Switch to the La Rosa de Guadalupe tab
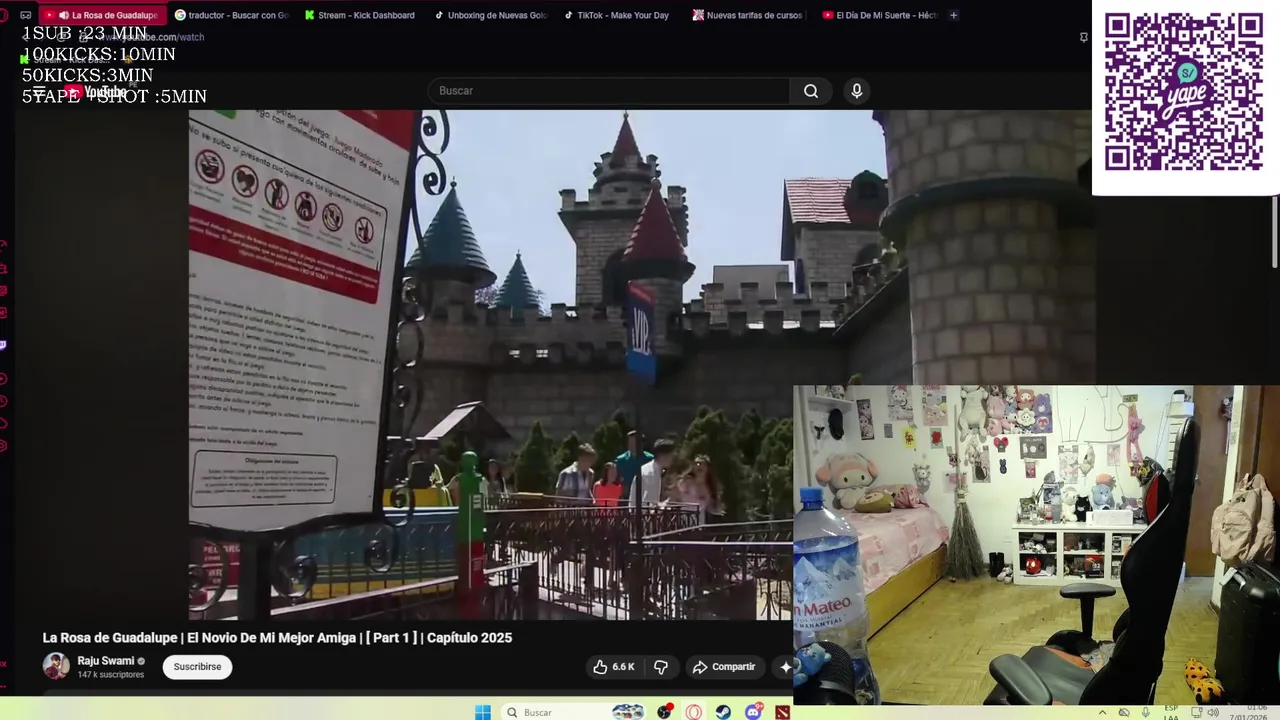 [103, 15]
